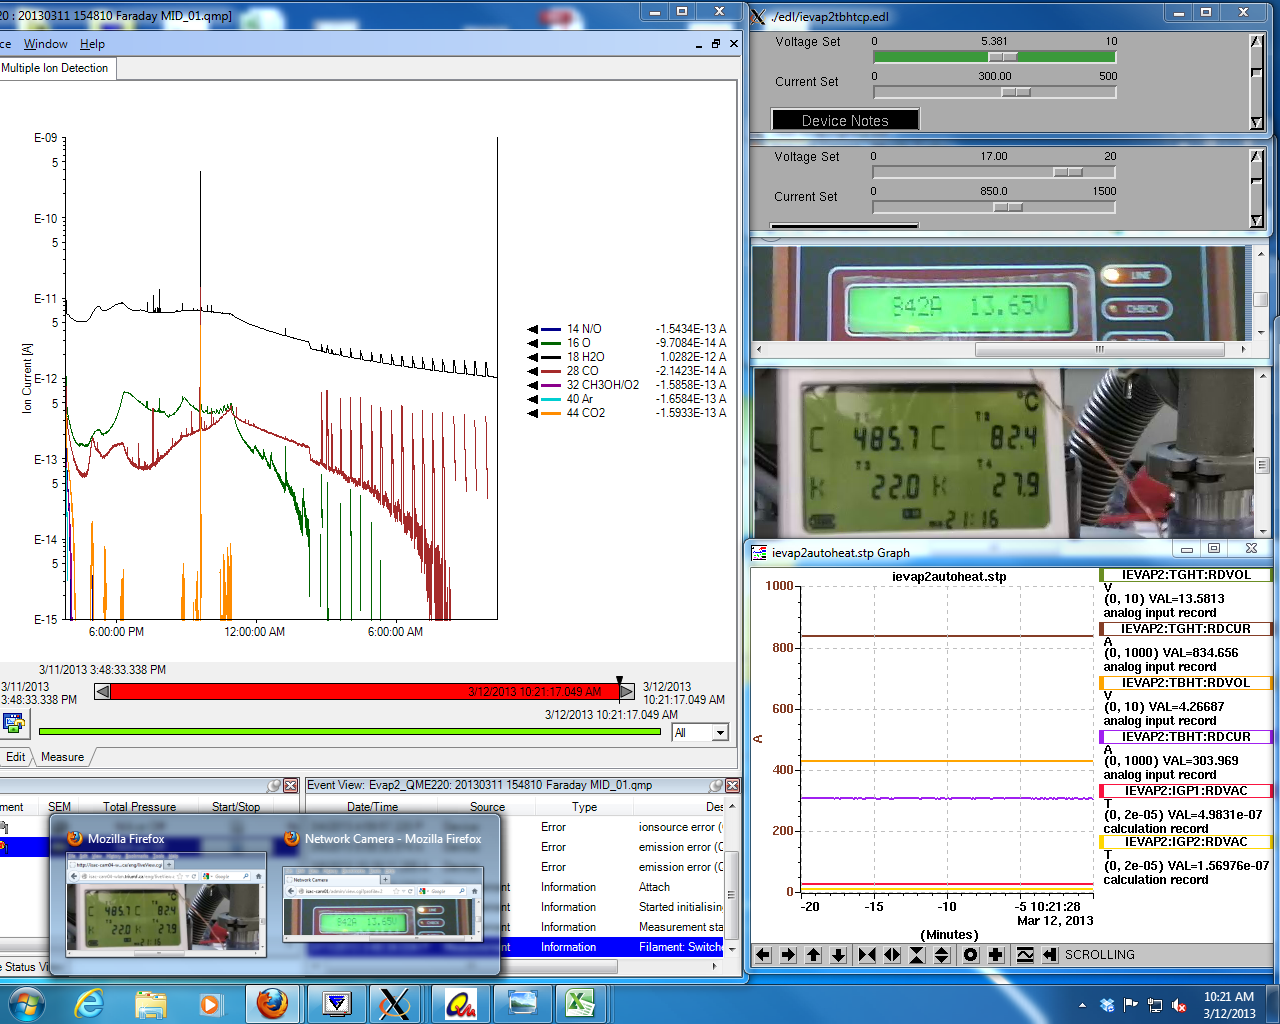
Task: Click the waveform graph icon in strip chart toolbar
Action: [1025, 955]
